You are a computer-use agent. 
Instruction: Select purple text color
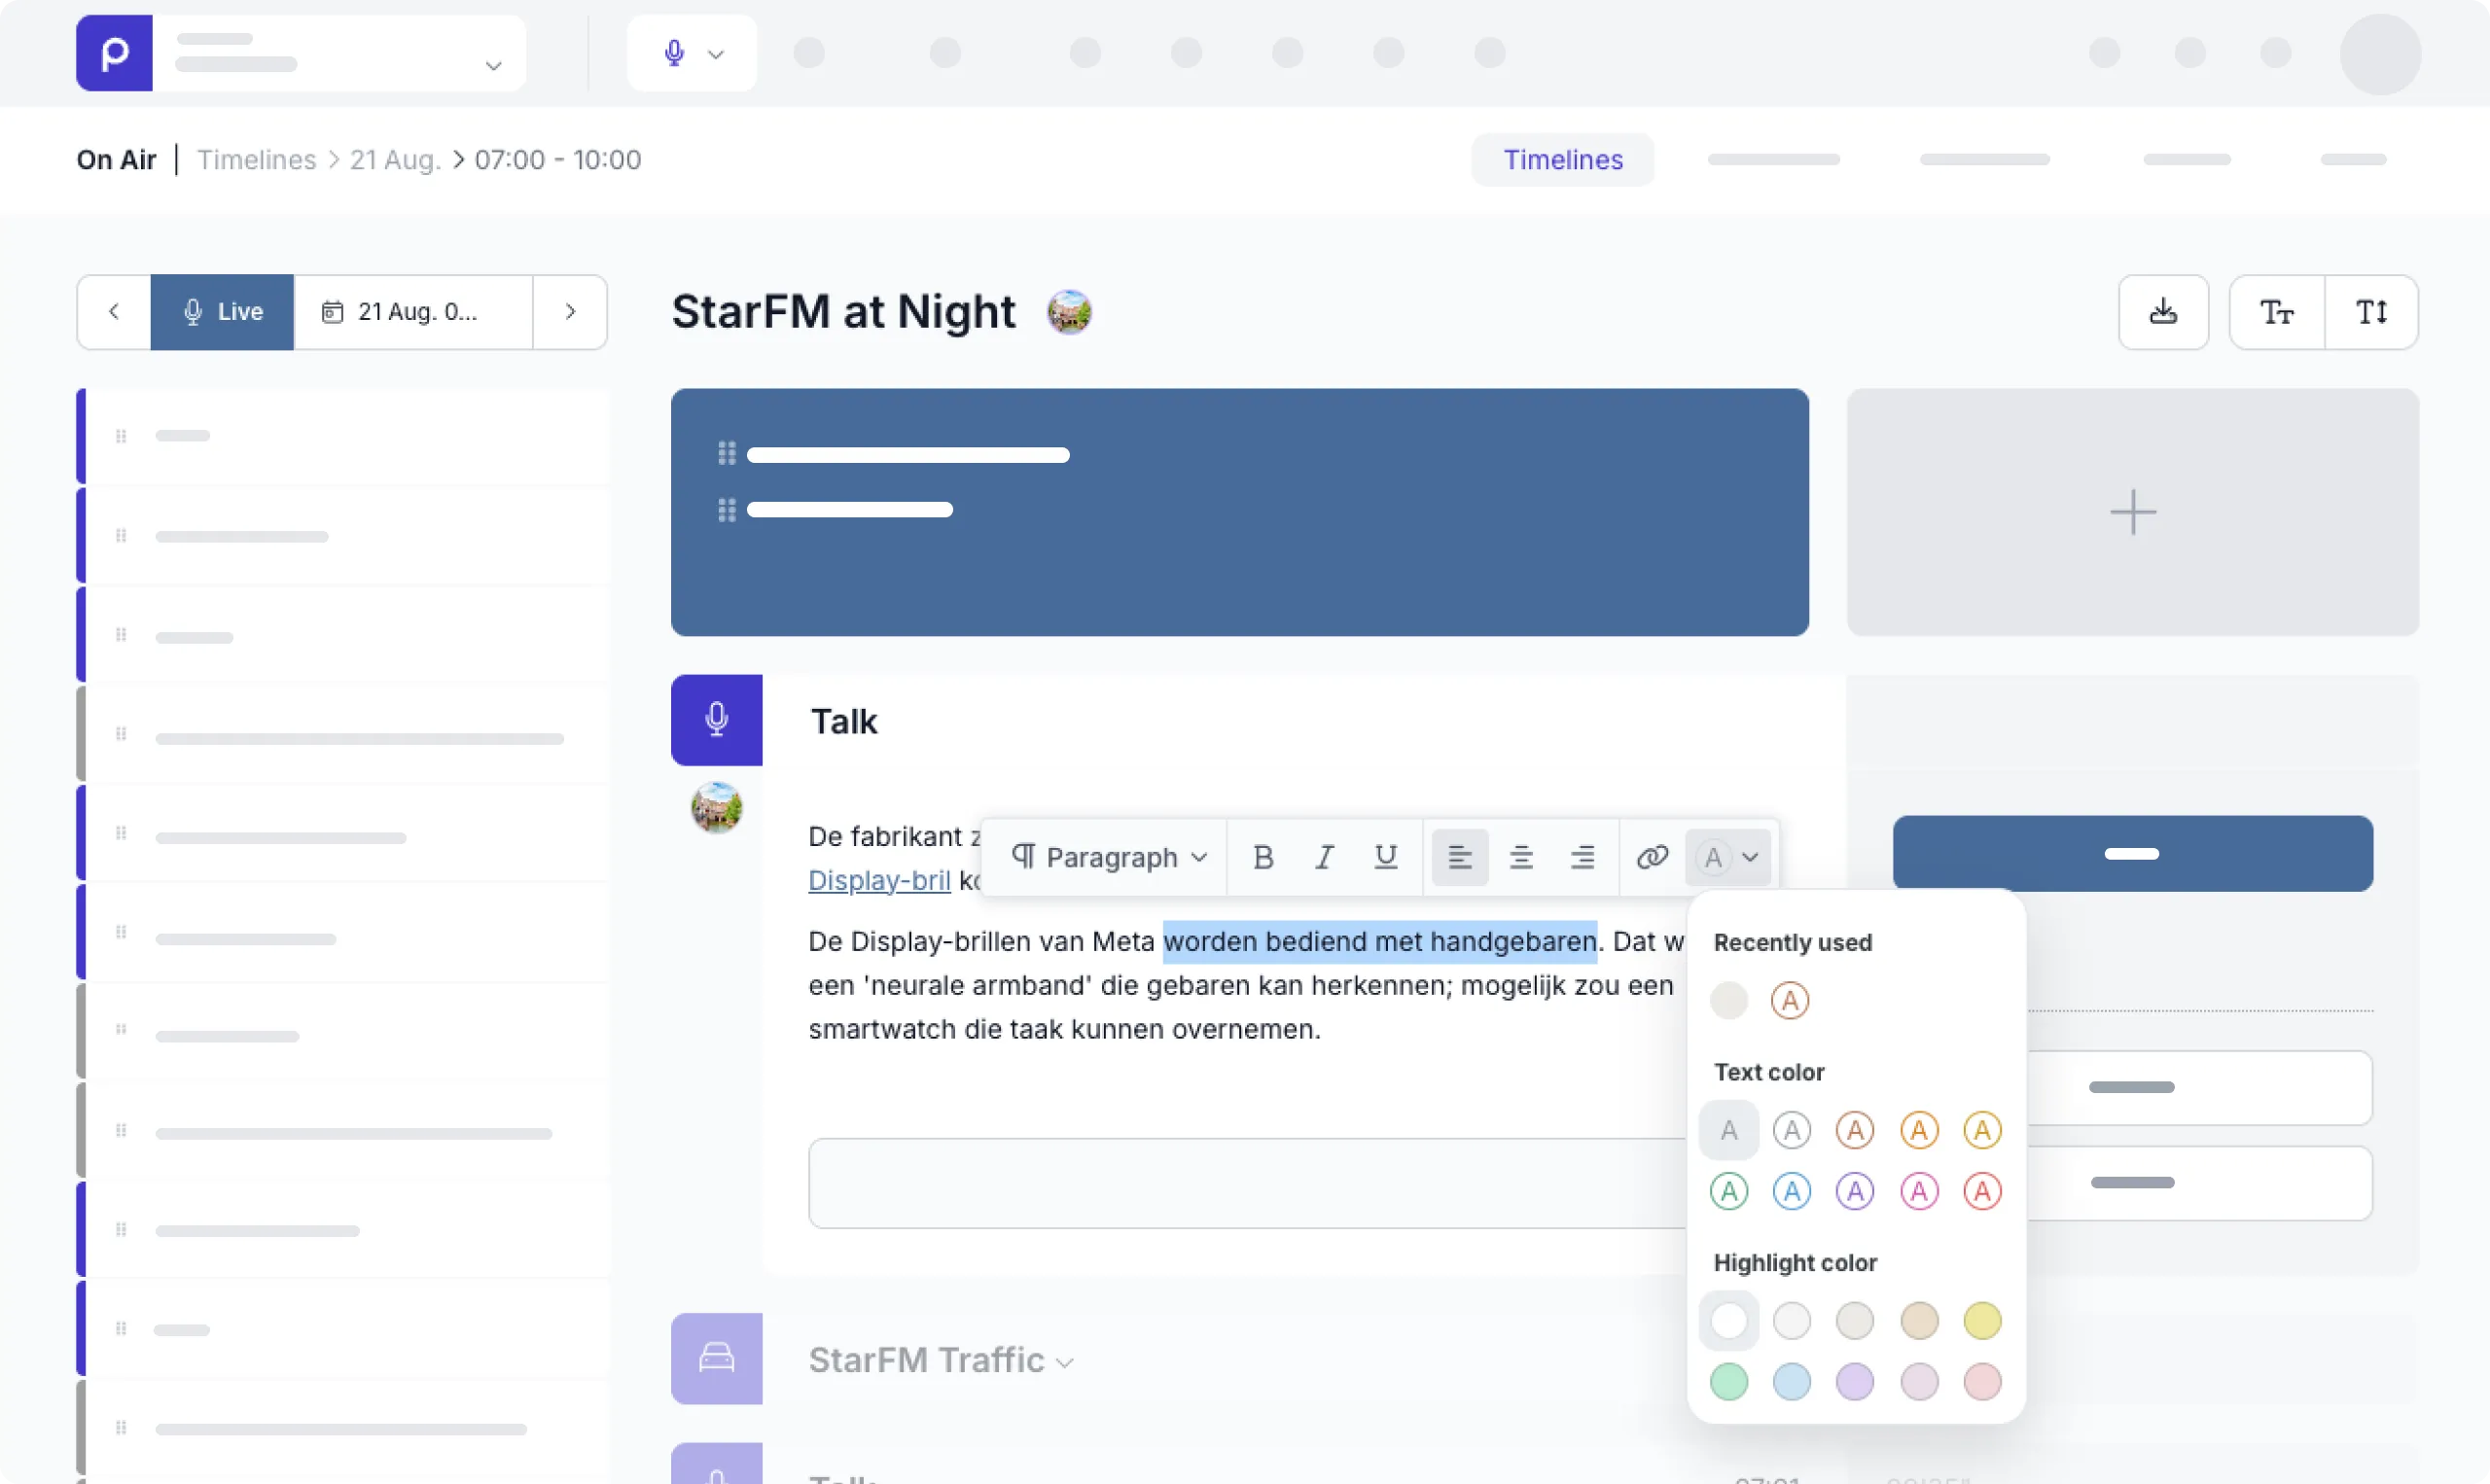pyautogui.click(x=1854, y=1191)
